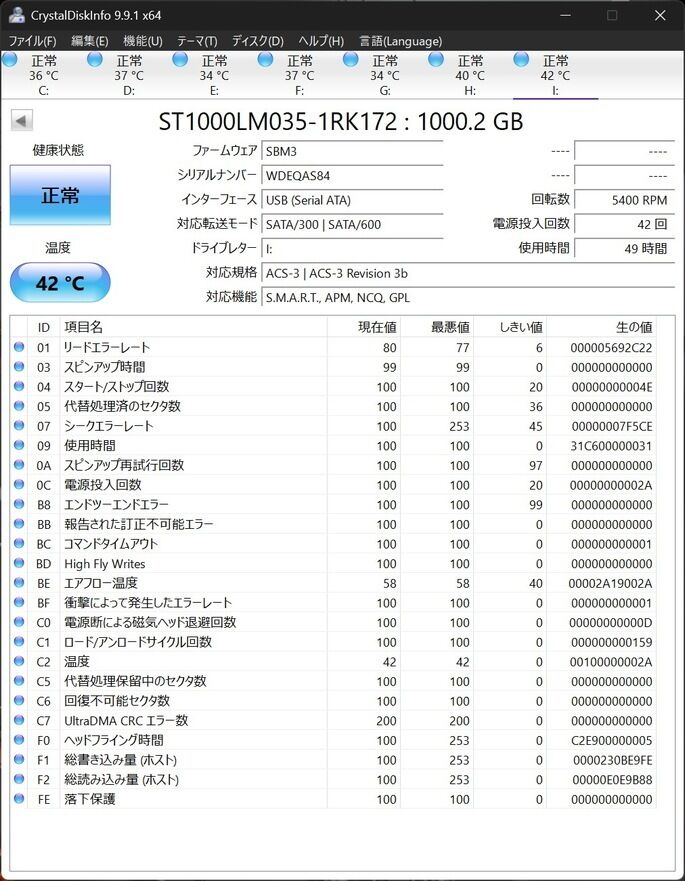Viewport: 685px width, 881px height.
Task: Click raw value 000005692C22
Action: coord(611,347)
